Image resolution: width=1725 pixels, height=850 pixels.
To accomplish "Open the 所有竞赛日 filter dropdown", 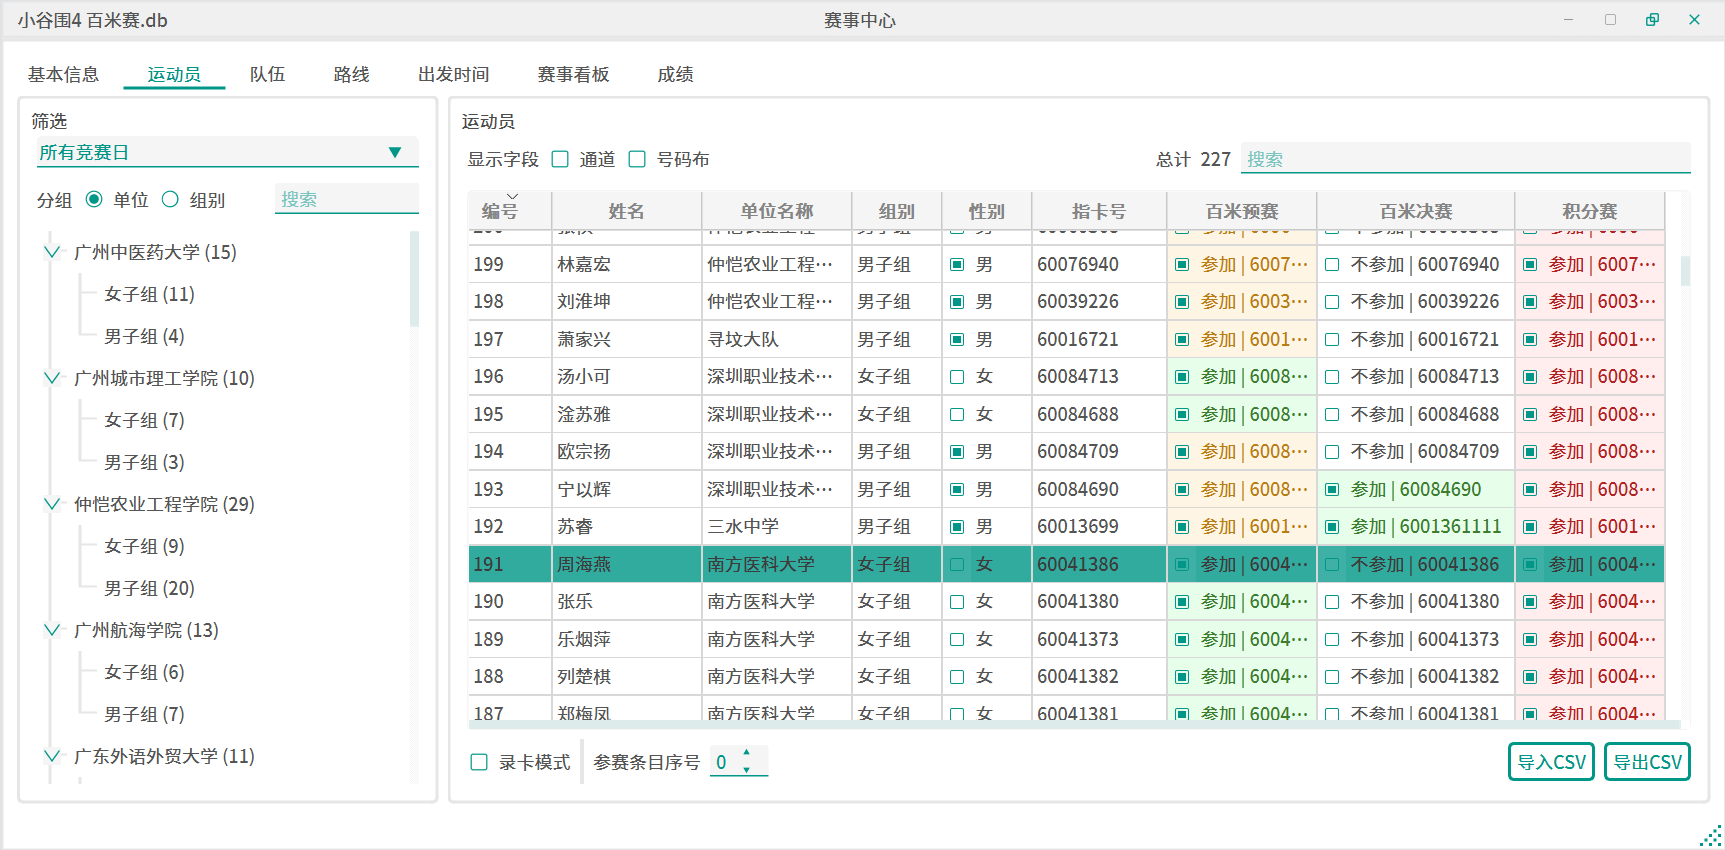I will coord(226,152).
